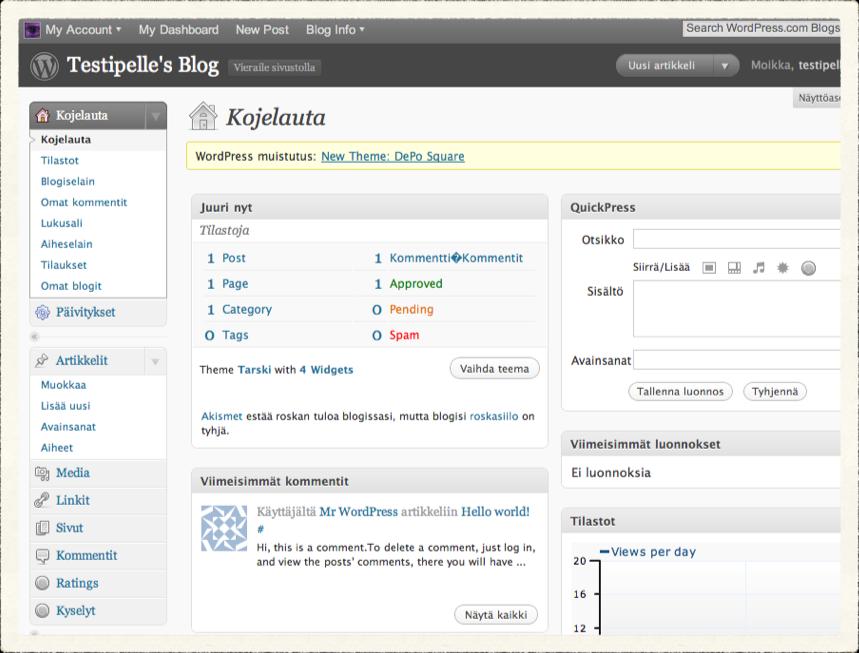This screenshot has height=653, width=859.
Task: Collapse the Kojelauta sidebar section arrow
Action: [156, 116]
